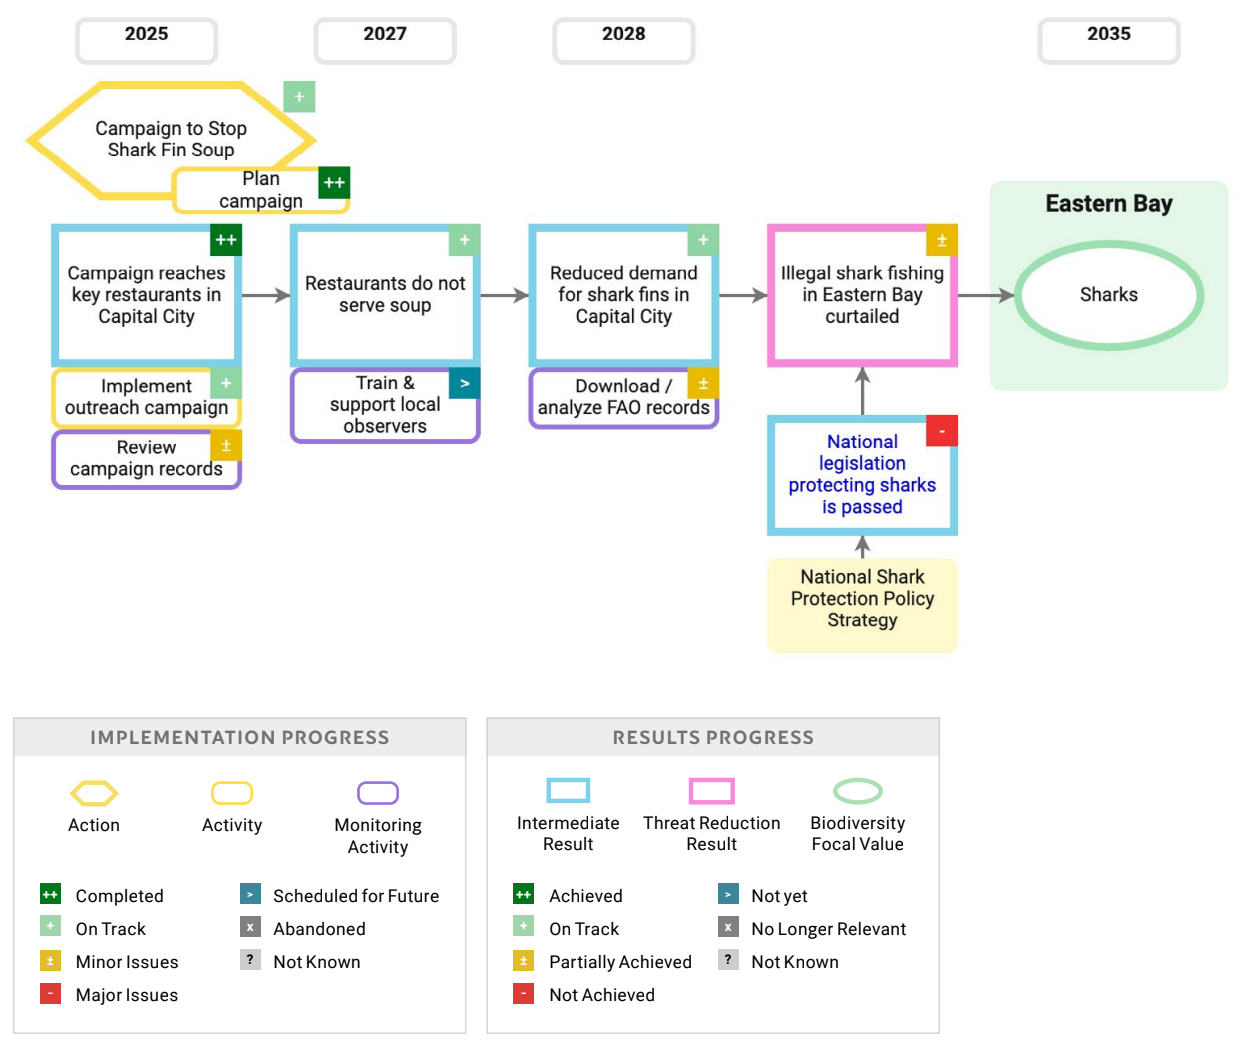Click On Track icon in Results Progress legend

(x=523, y=927)
